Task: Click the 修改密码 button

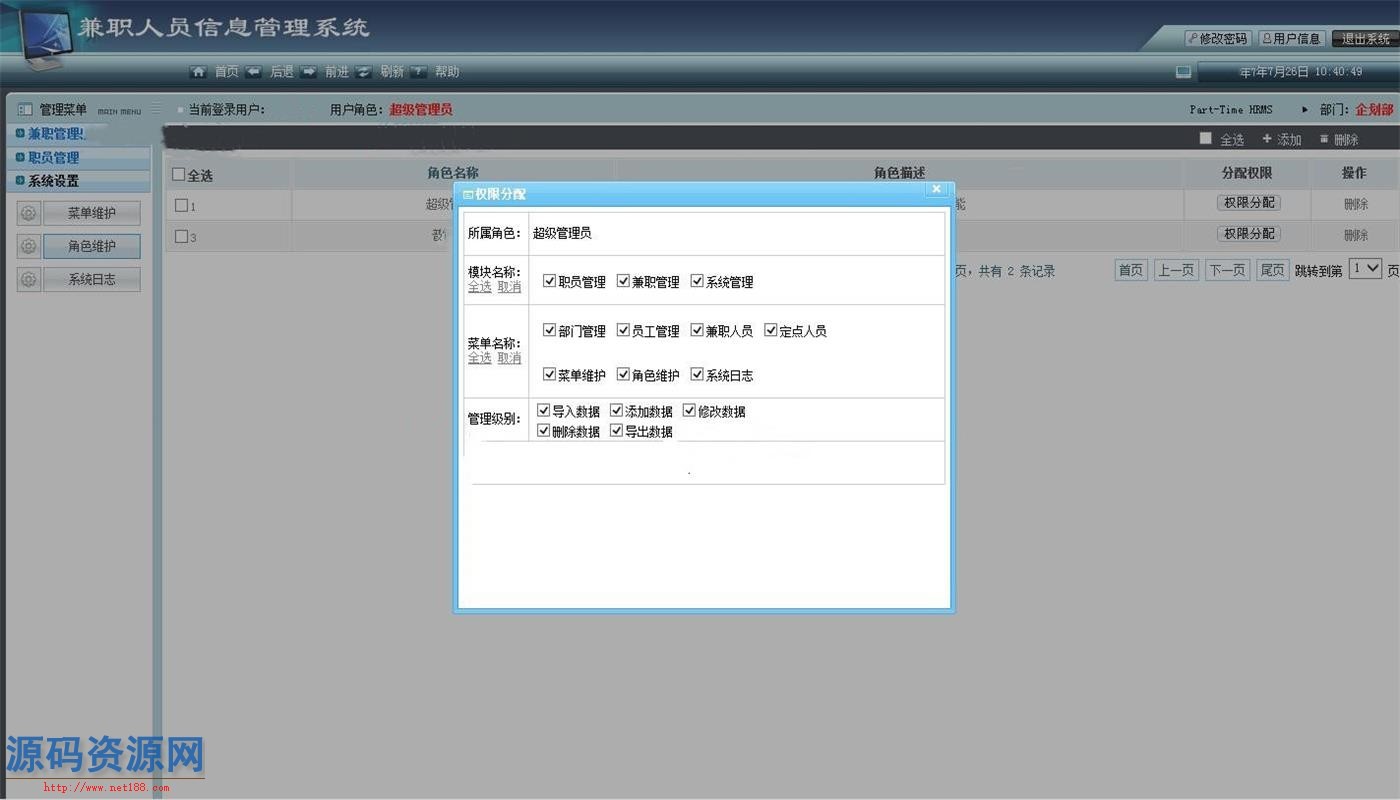Action: pyautogui.click(x=1217, y=39)
